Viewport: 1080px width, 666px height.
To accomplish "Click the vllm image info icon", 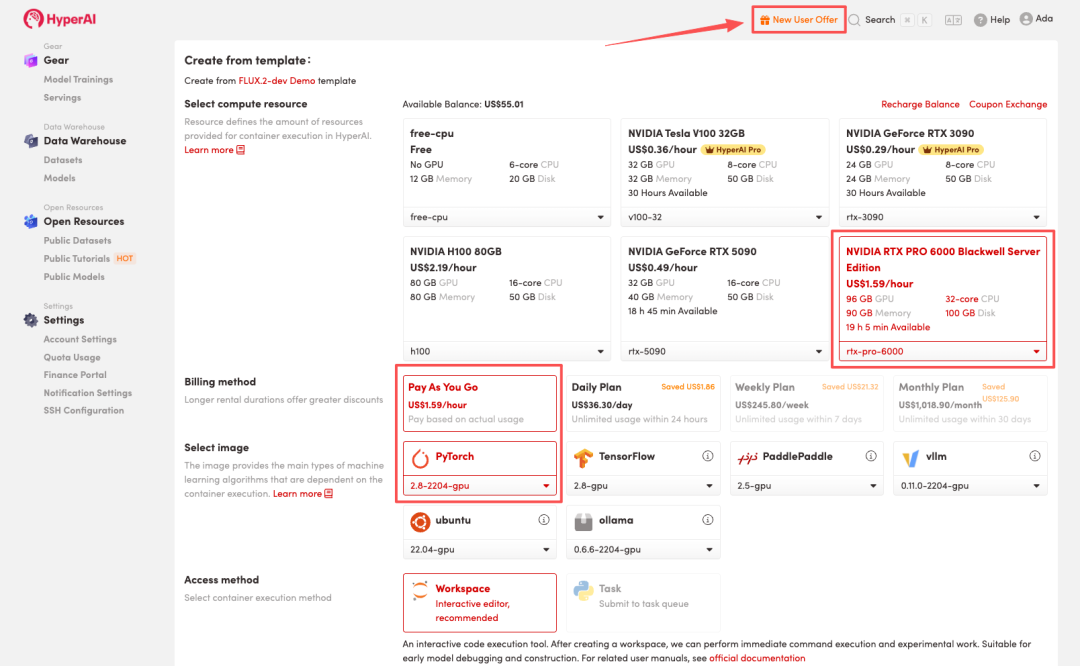I will pos(1034,456).
